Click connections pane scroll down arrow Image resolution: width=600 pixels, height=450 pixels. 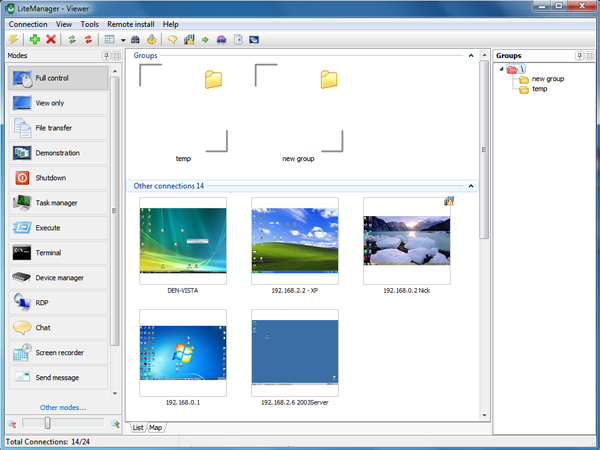484,415
